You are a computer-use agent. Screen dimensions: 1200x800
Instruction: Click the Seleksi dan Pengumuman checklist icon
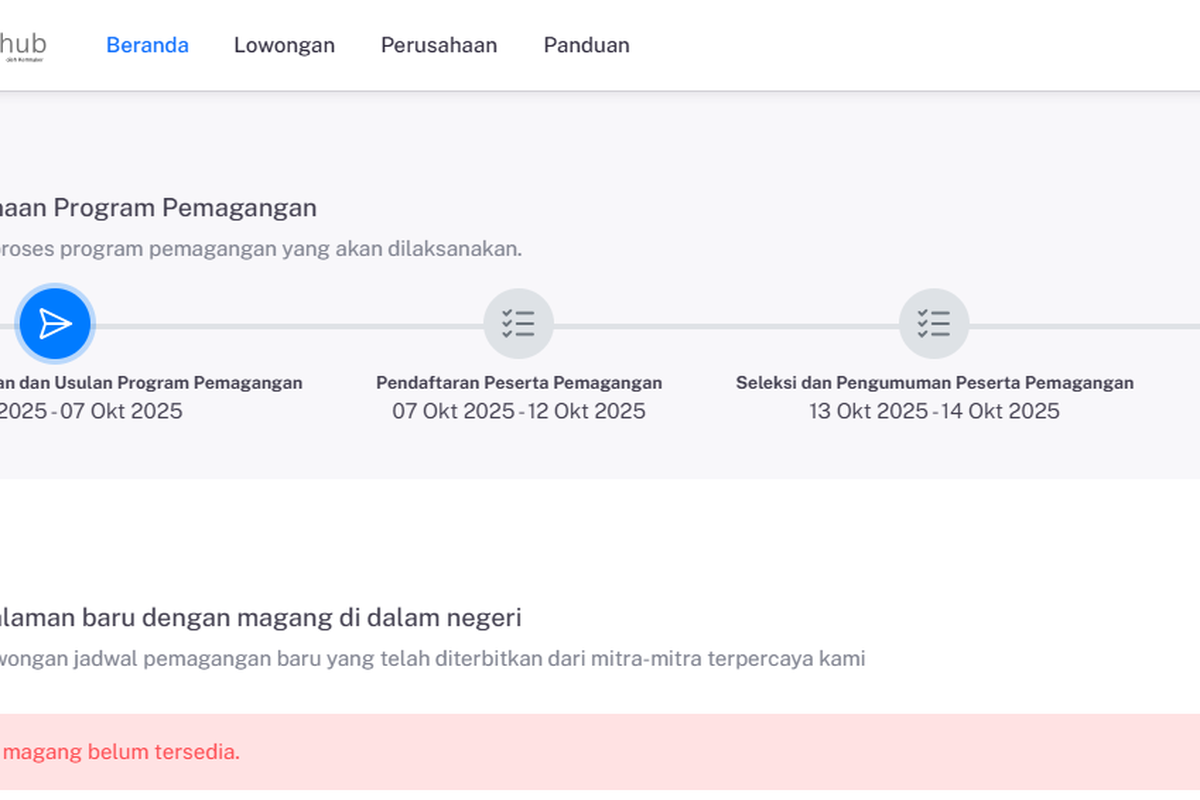coord(934,323)
